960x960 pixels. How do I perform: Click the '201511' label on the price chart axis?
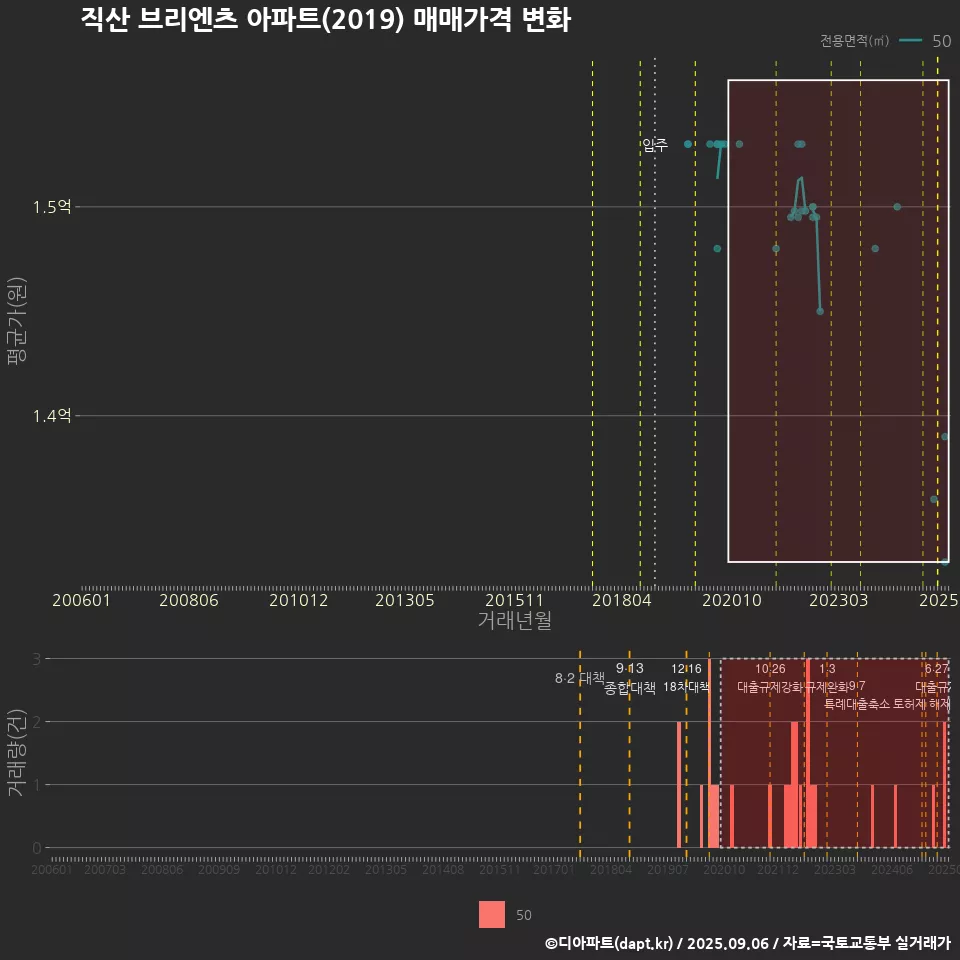[x=514, y=600]
